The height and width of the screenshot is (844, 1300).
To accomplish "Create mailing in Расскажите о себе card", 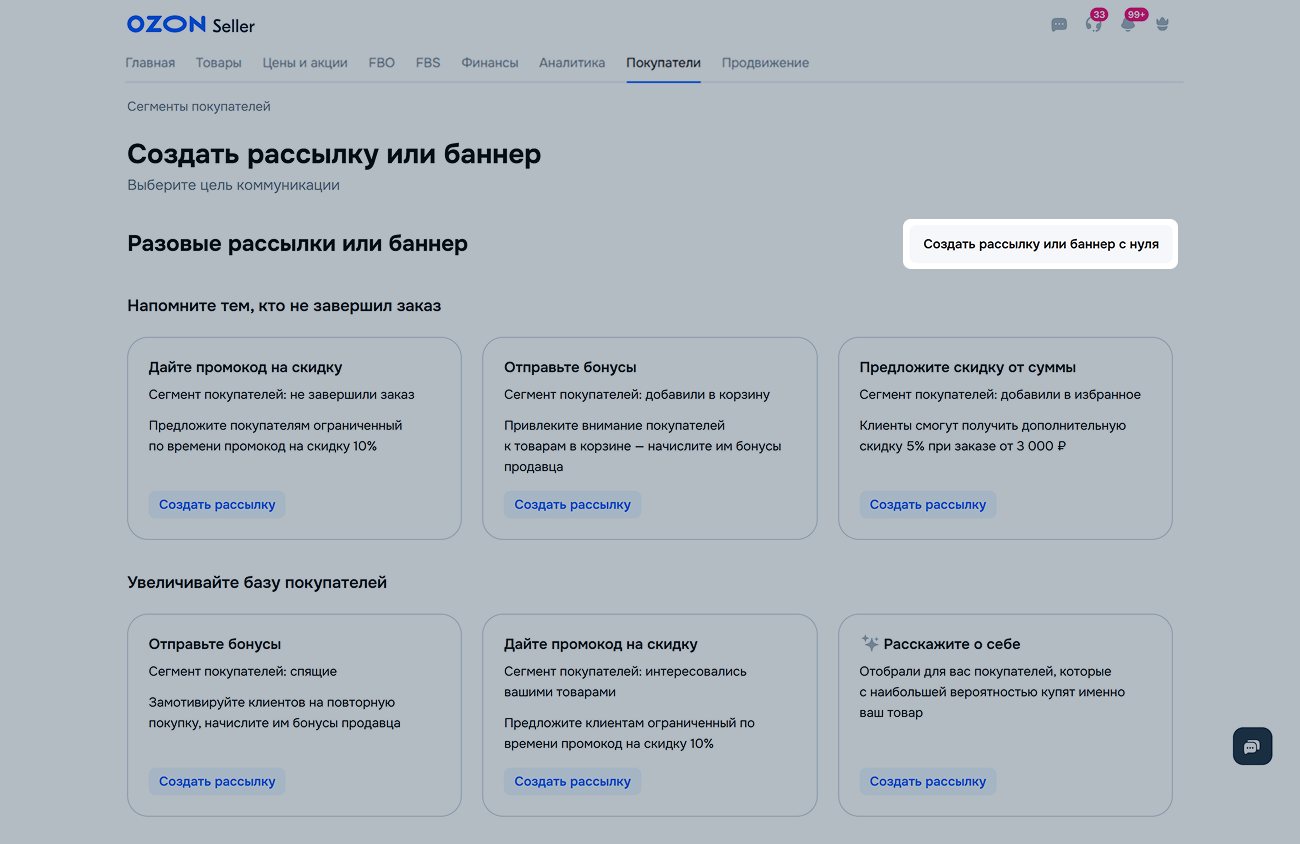I will point(927,782).
